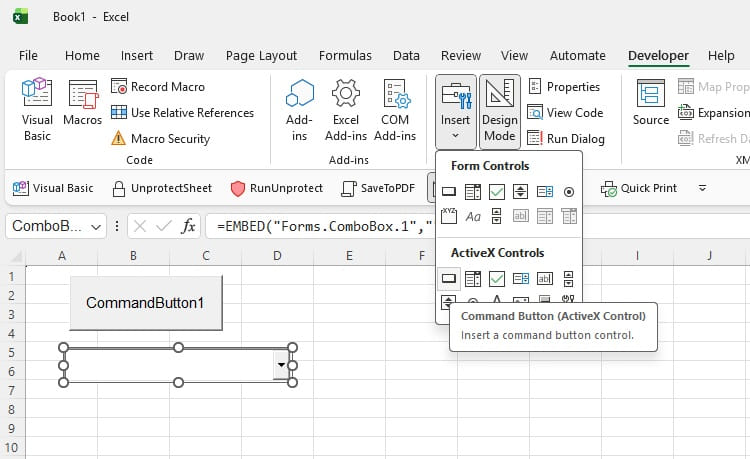Collapse the Insert controls dropdown

(x=455, y=111)
